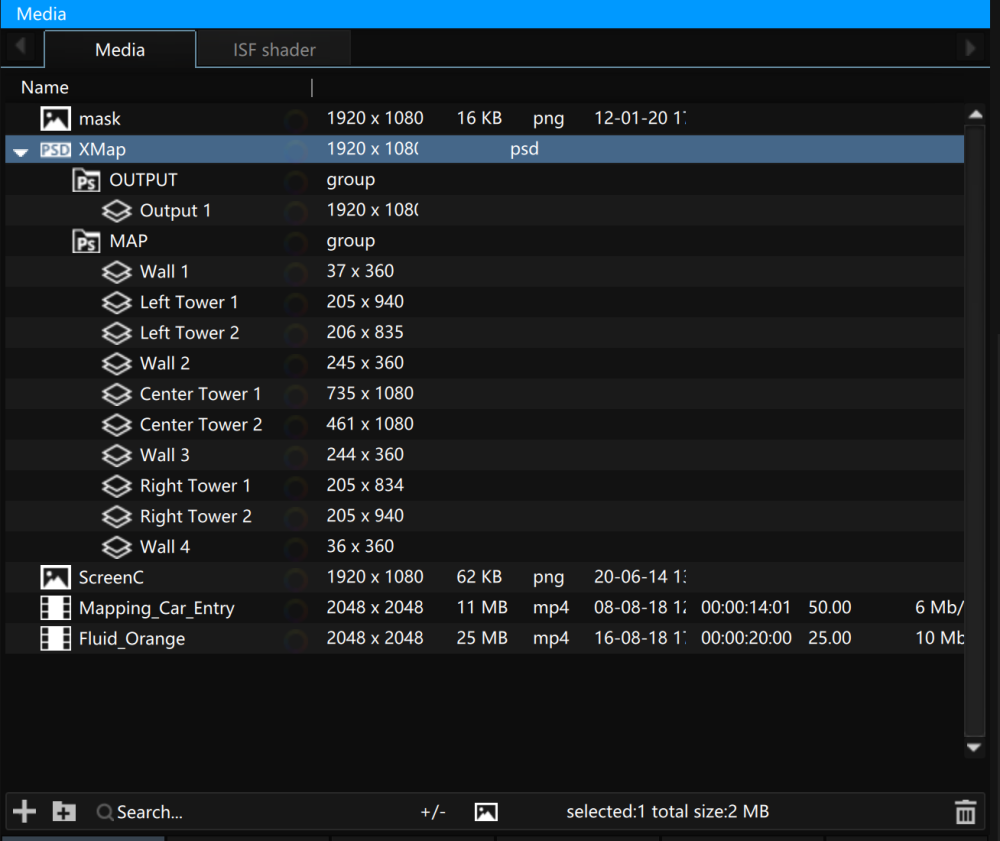The image size is (1000, 841).
Task: Click the OUTPUT group Ps icon
Action: 86,180
